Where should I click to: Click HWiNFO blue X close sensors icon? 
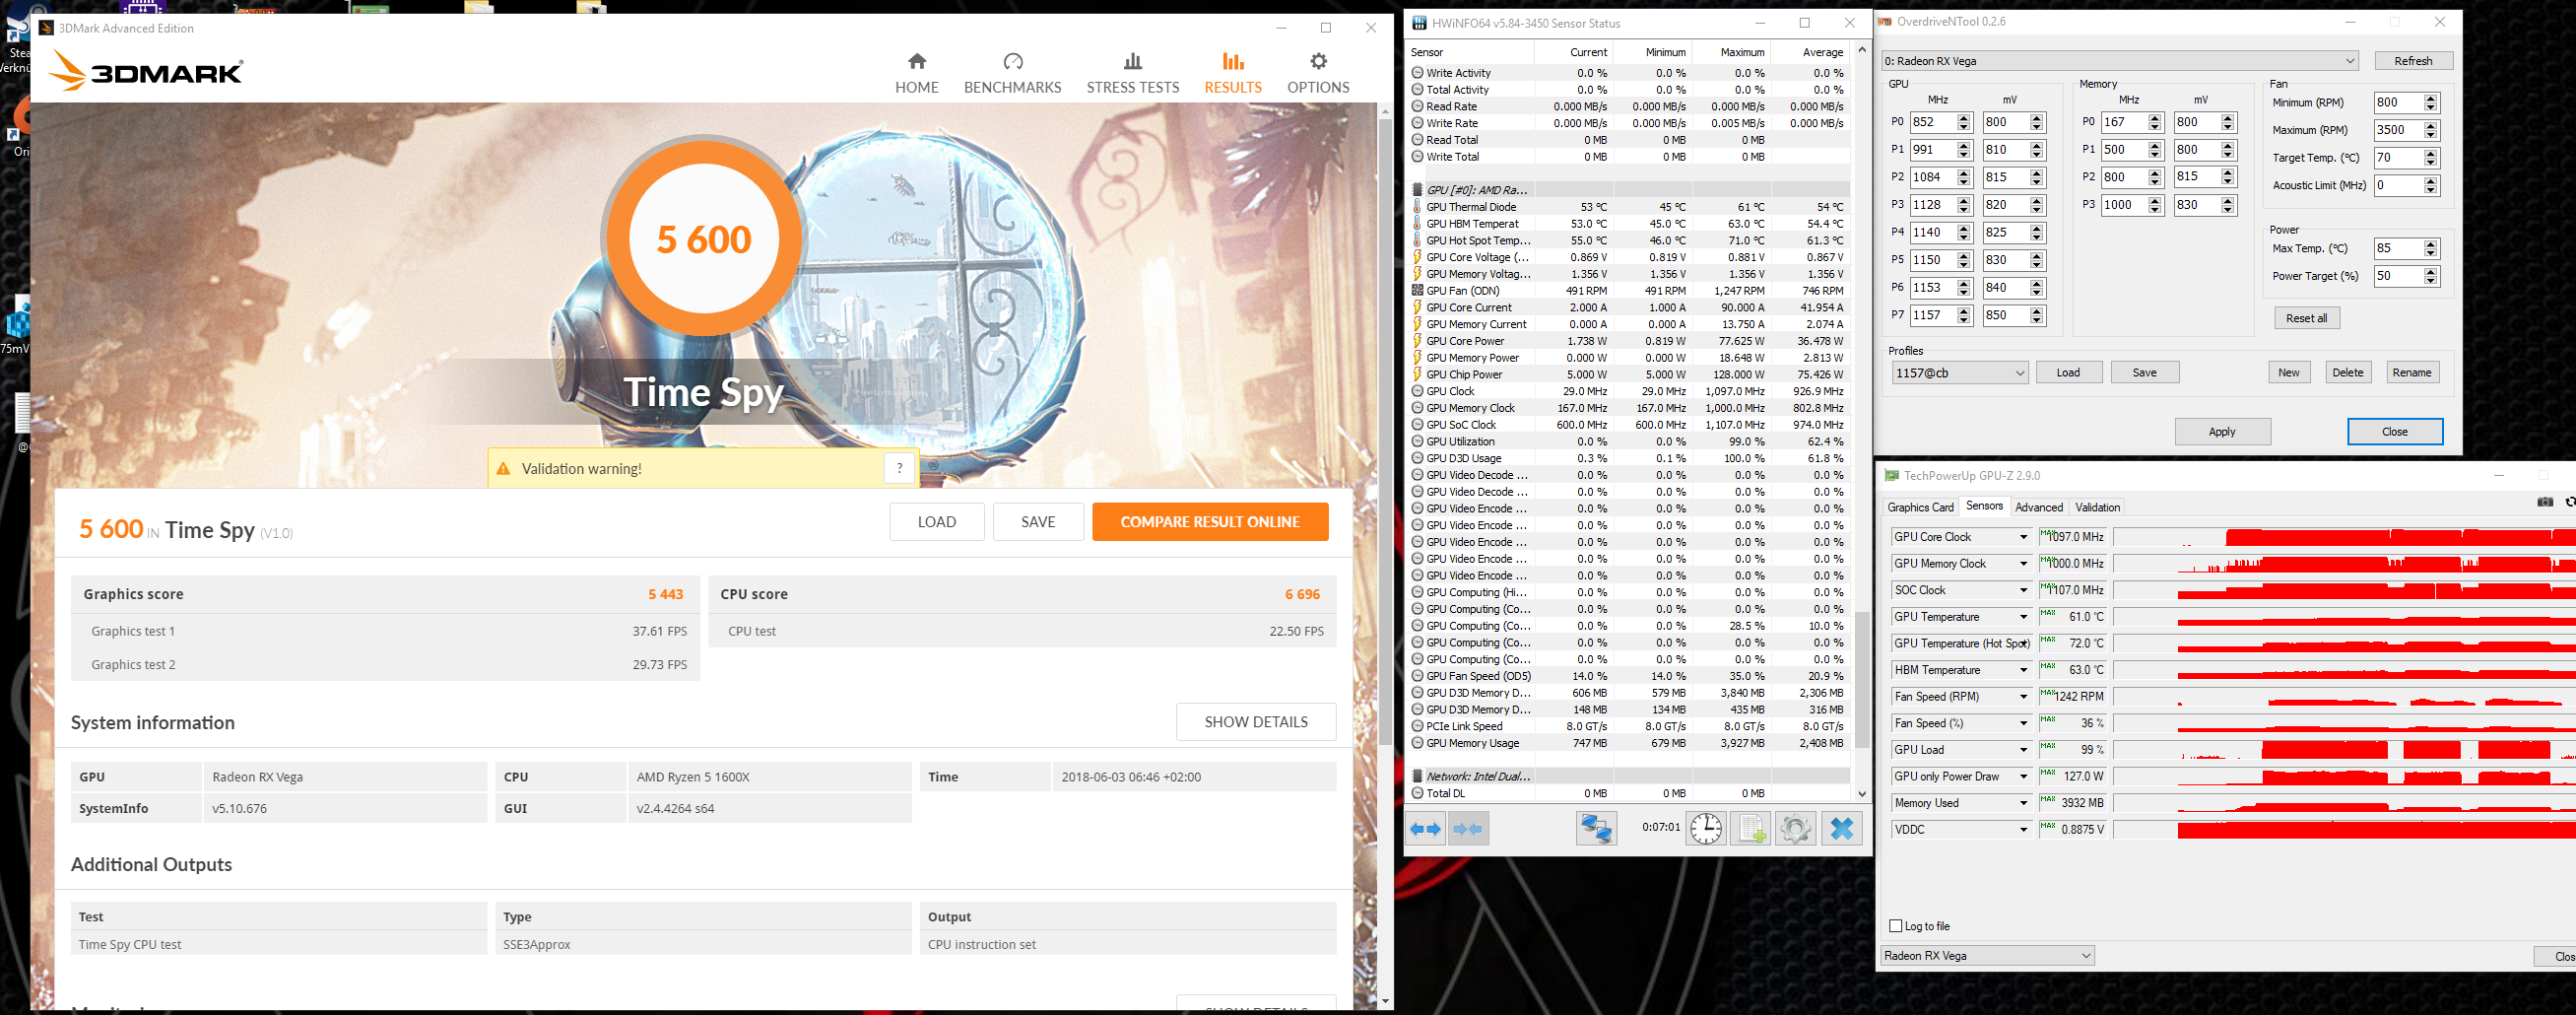(1841, 829)
